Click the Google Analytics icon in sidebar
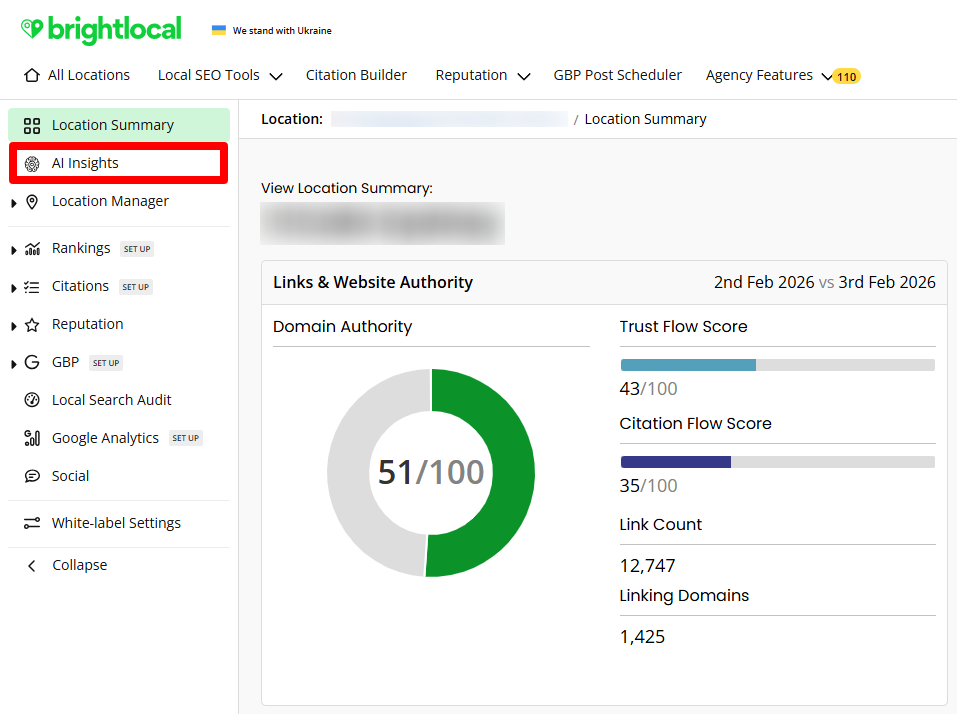Viewport: 957px width, 714px height. [x=32, y=438]
